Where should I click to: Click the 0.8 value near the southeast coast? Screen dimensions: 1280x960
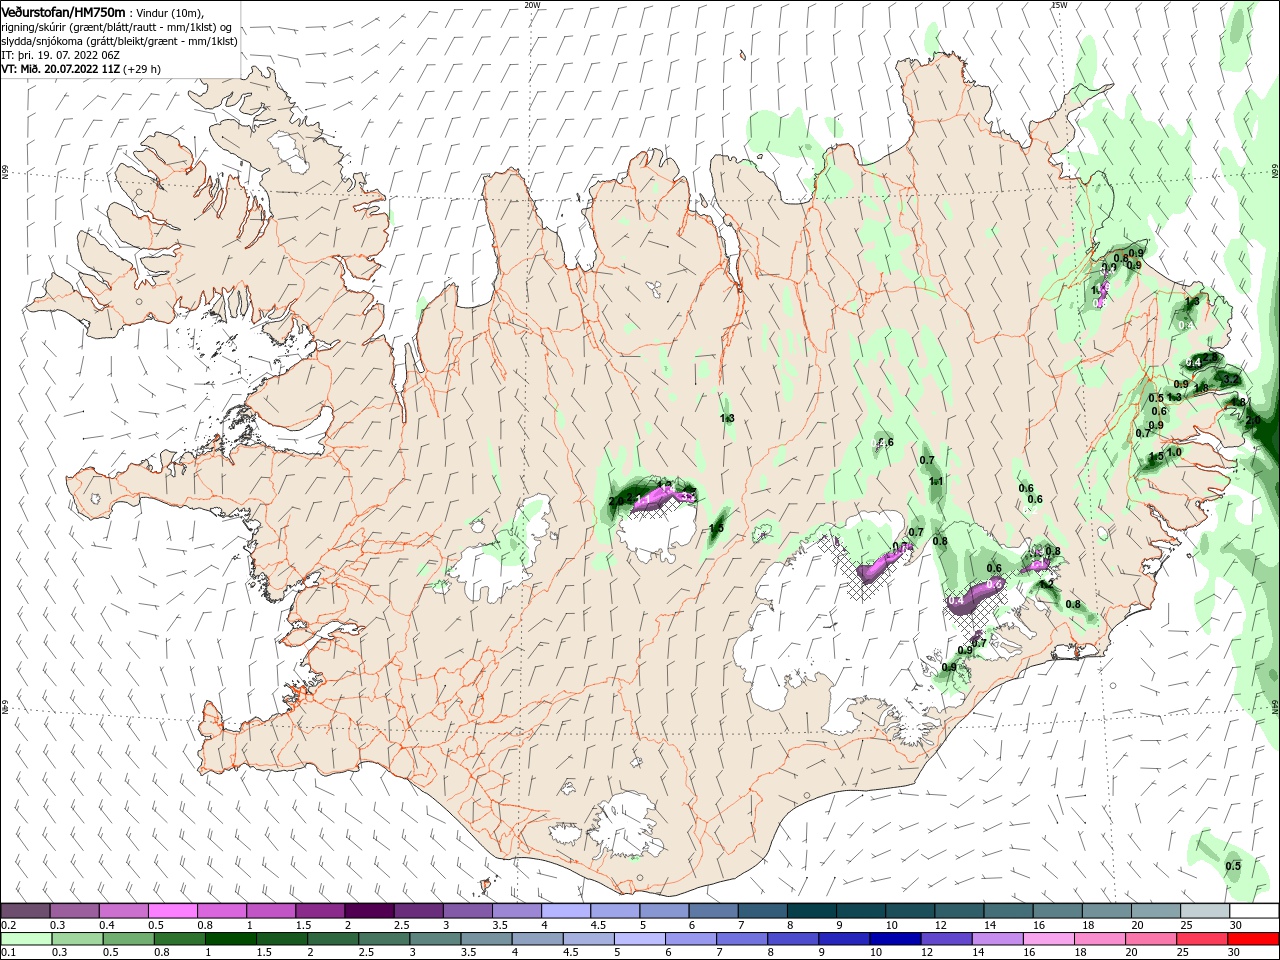[1073, 604]
